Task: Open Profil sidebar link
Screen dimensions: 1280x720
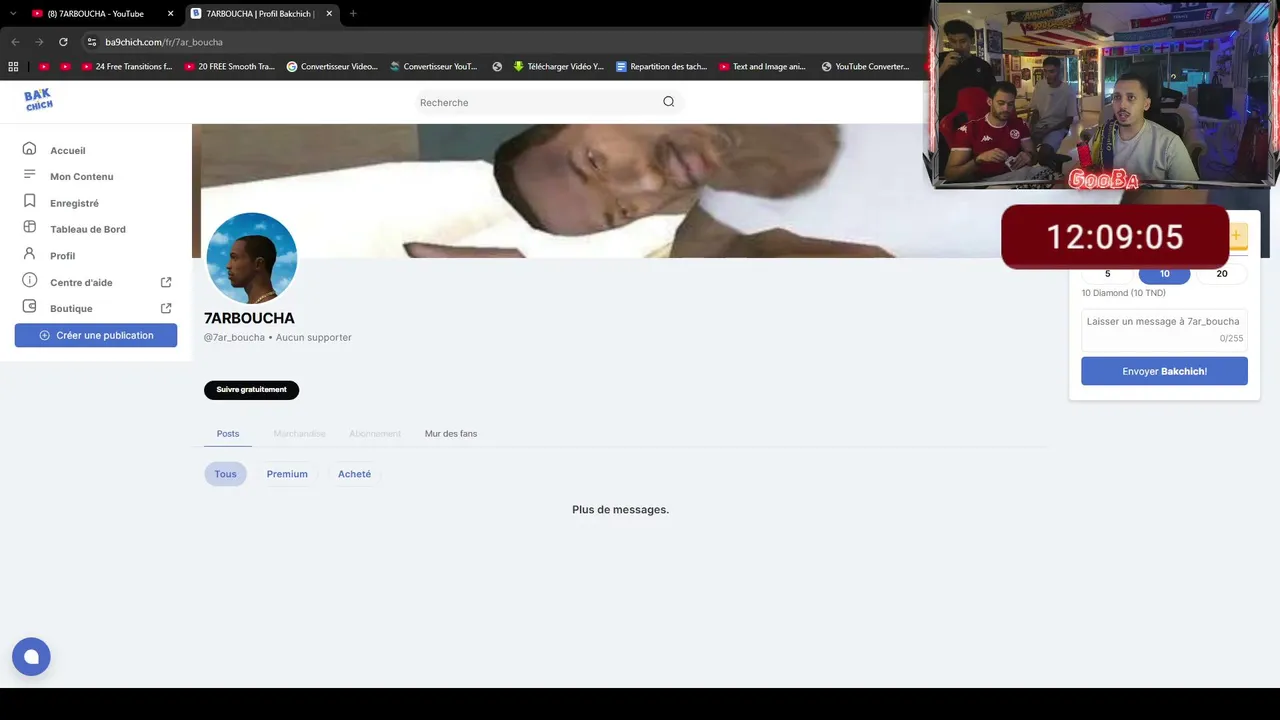Action: (x=63, y=256)
